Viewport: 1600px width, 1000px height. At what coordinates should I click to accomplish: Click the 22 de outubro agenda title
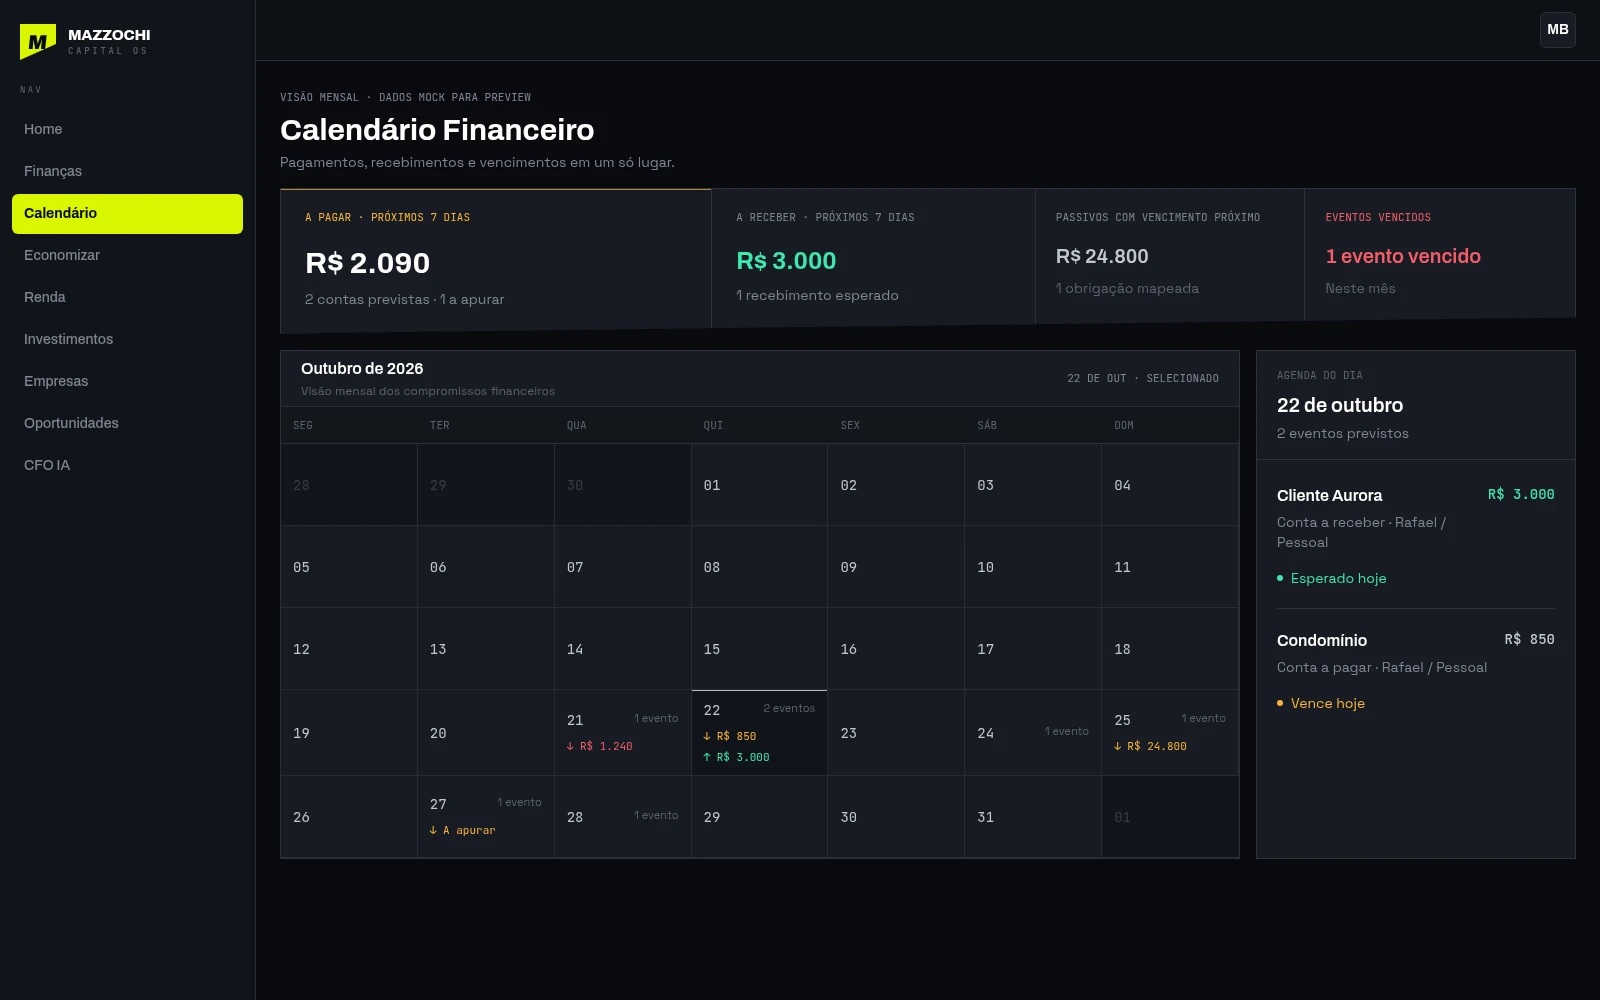coord(1340,405)
